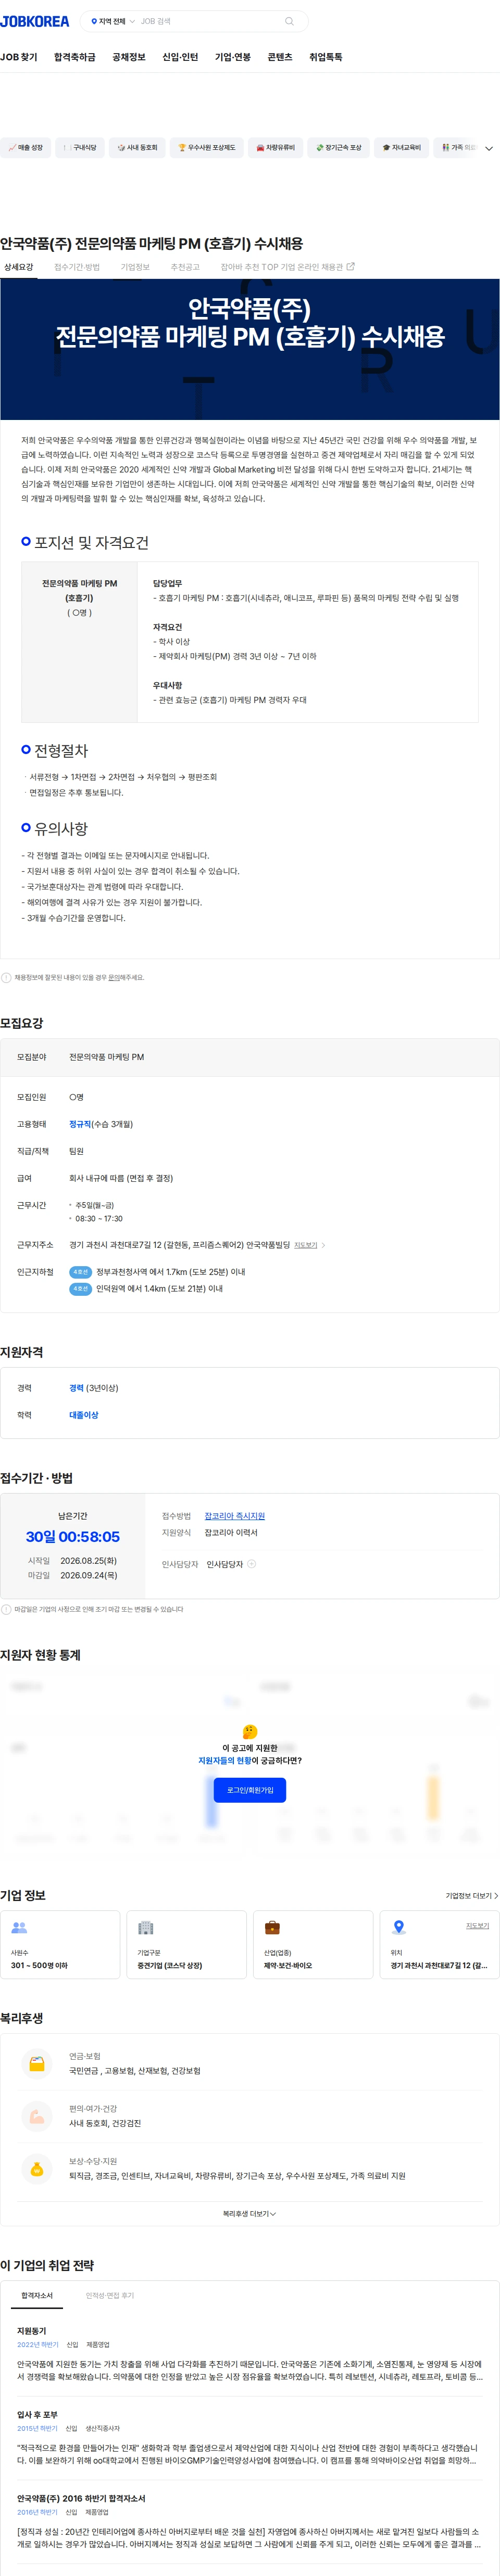Open the 합격축하금 menu
Image resolution: width=500 pixels, height=2576 pixels.
pyautogui.click(x=75, y=57)
